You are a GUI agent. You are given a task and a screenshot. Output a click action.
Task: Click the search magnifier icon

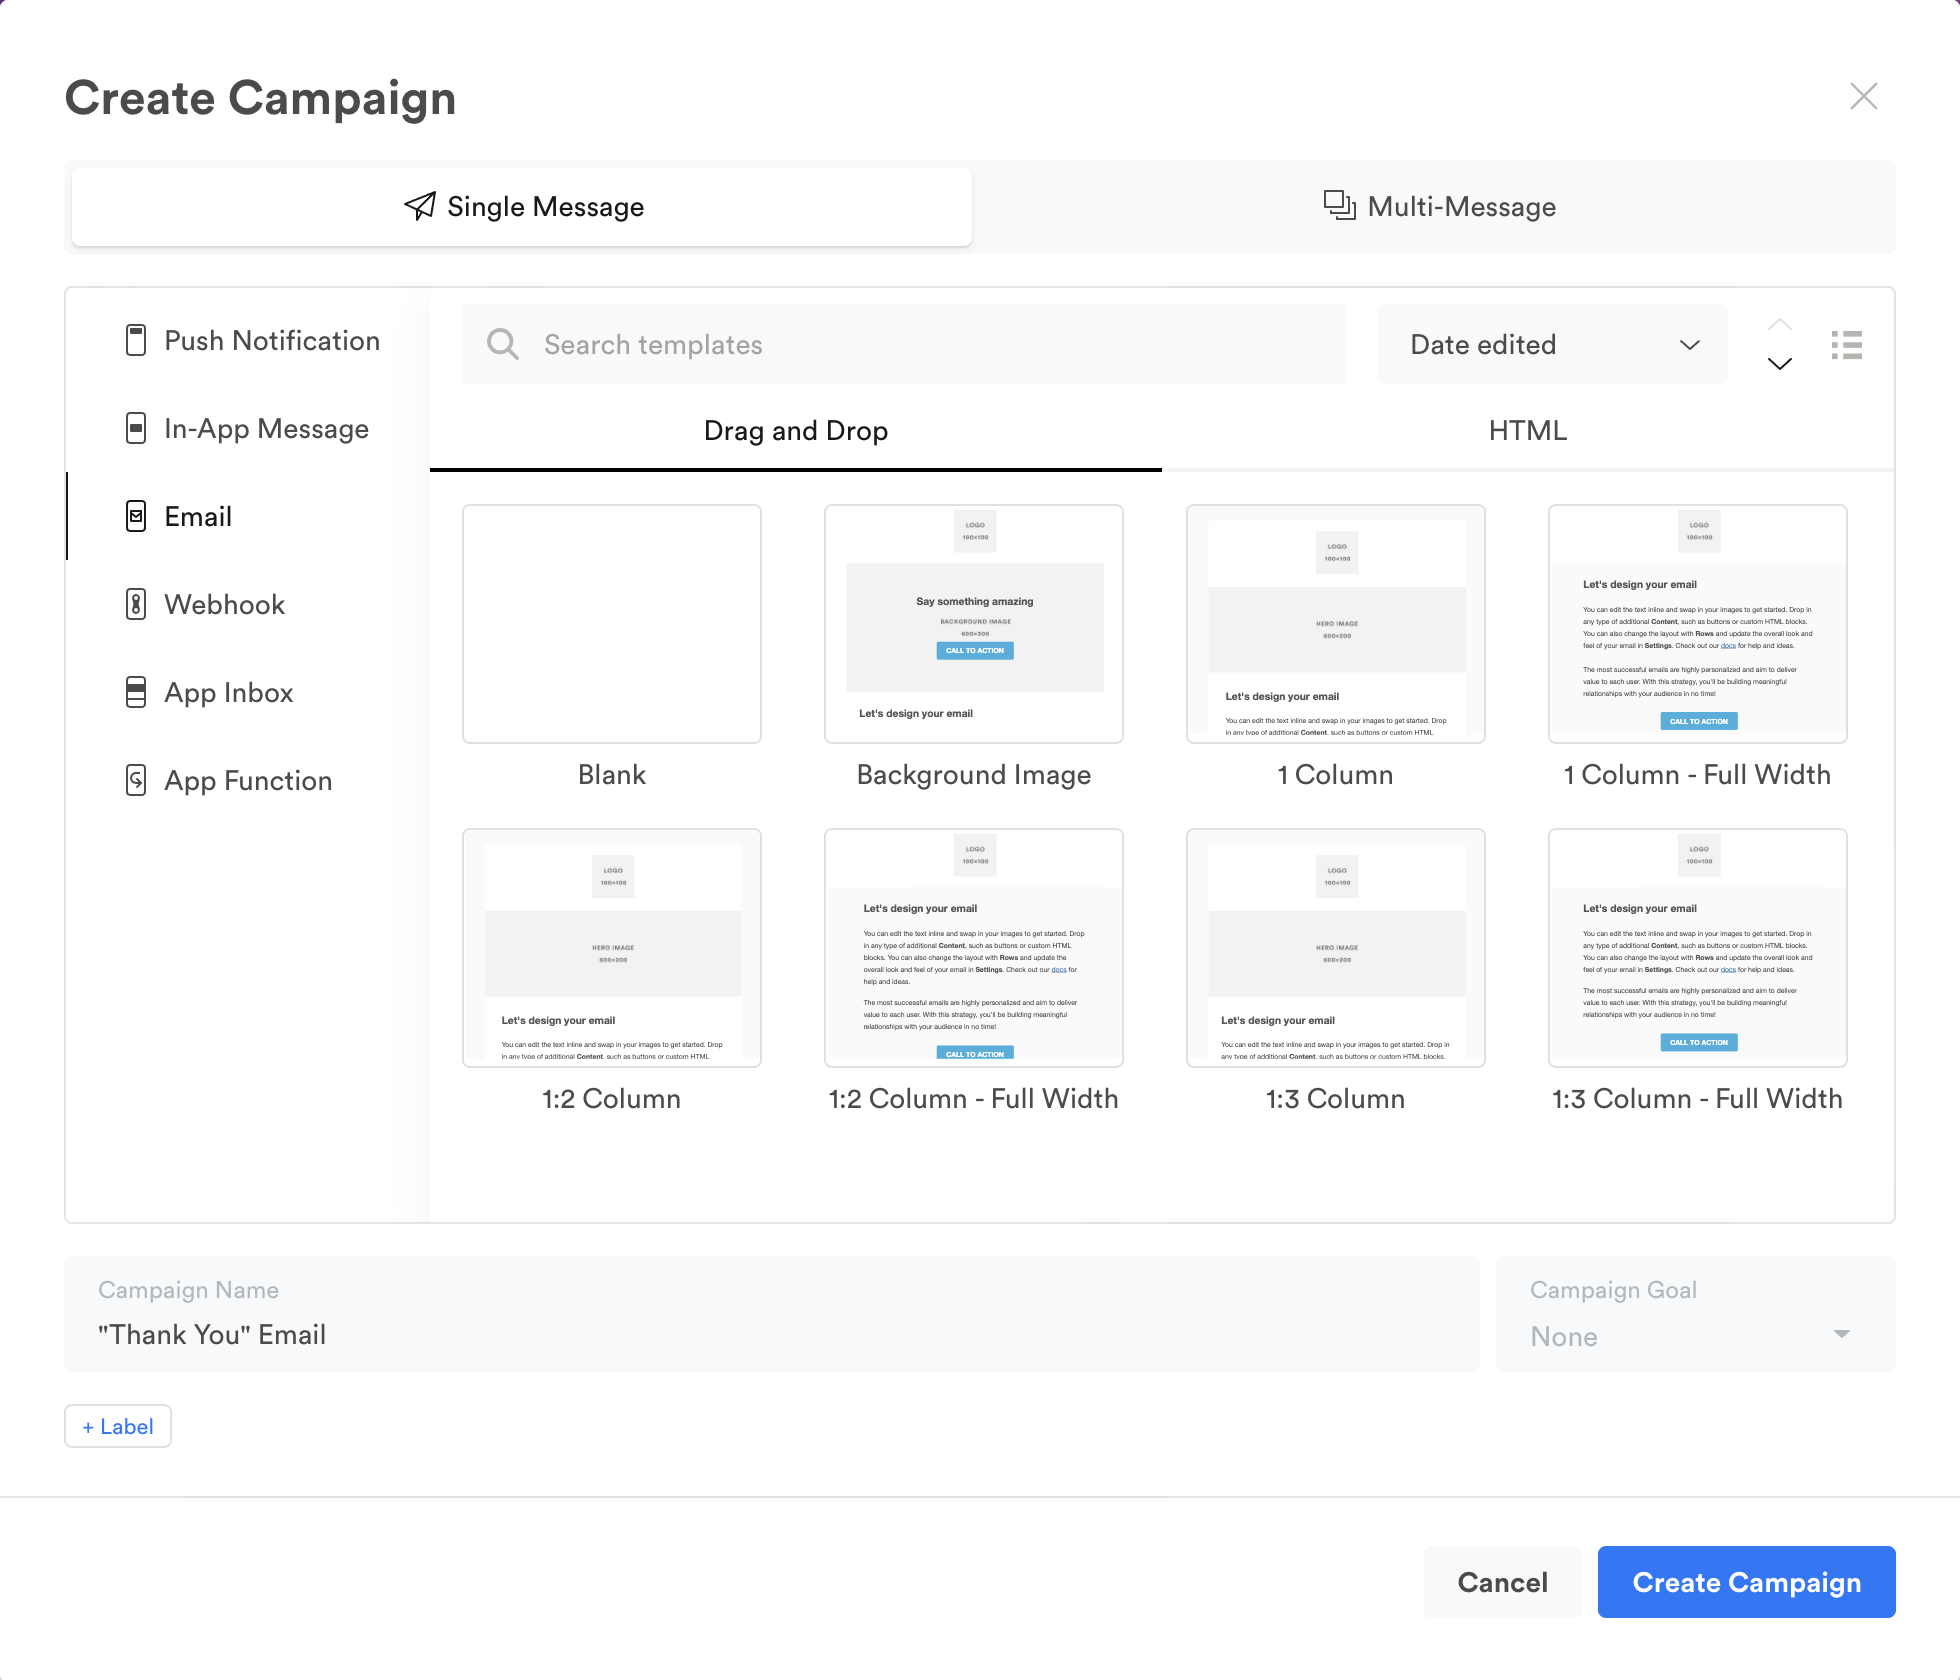tap(502, 345)
